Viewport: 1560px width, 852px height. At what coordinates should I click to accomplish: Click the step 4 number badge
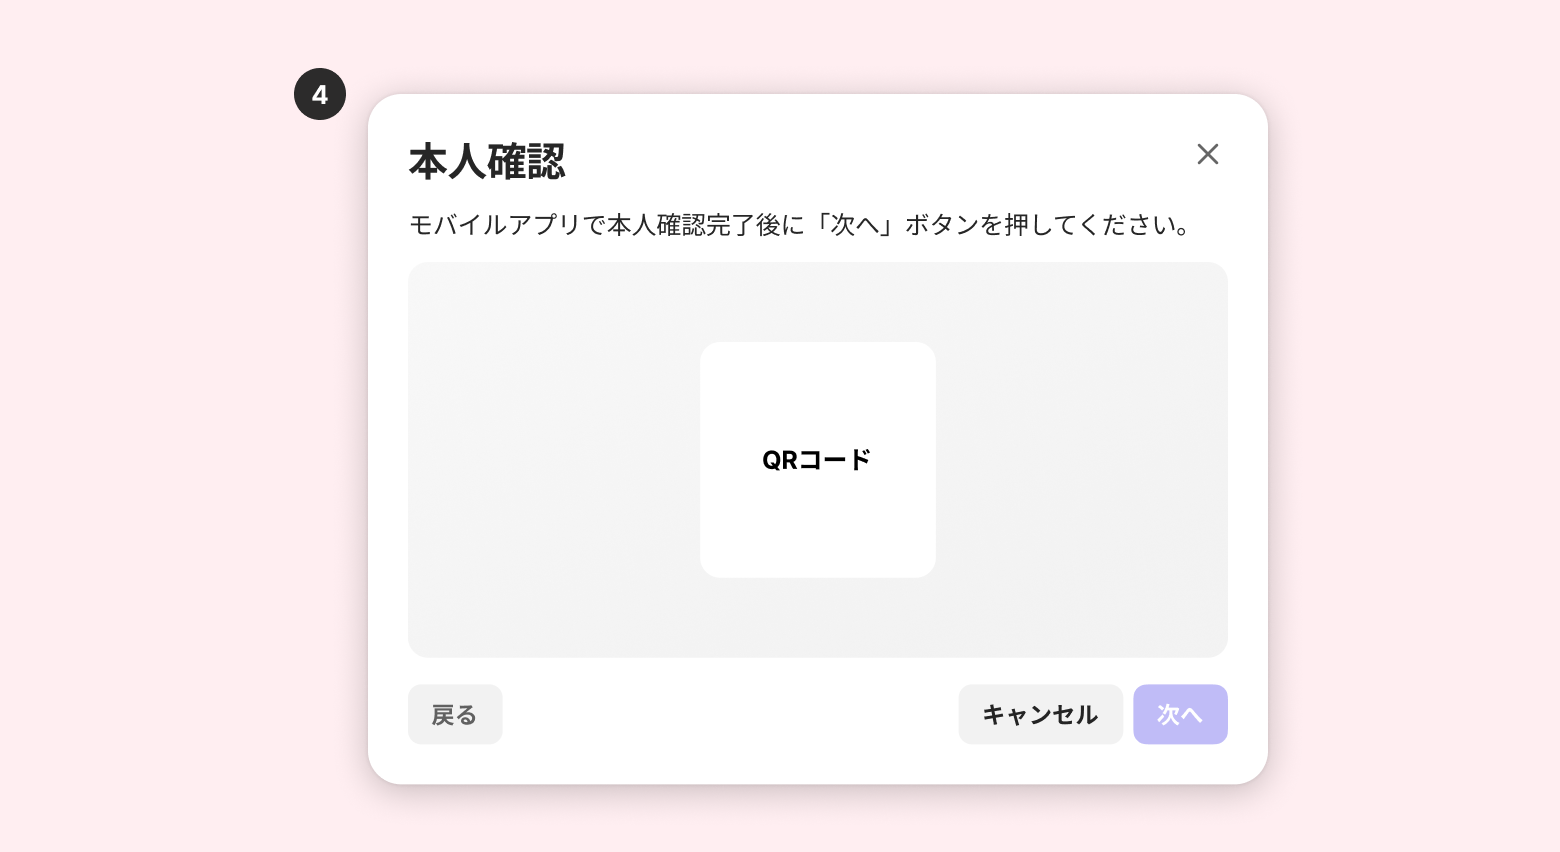pyautogui.click(x=320, y=95)
